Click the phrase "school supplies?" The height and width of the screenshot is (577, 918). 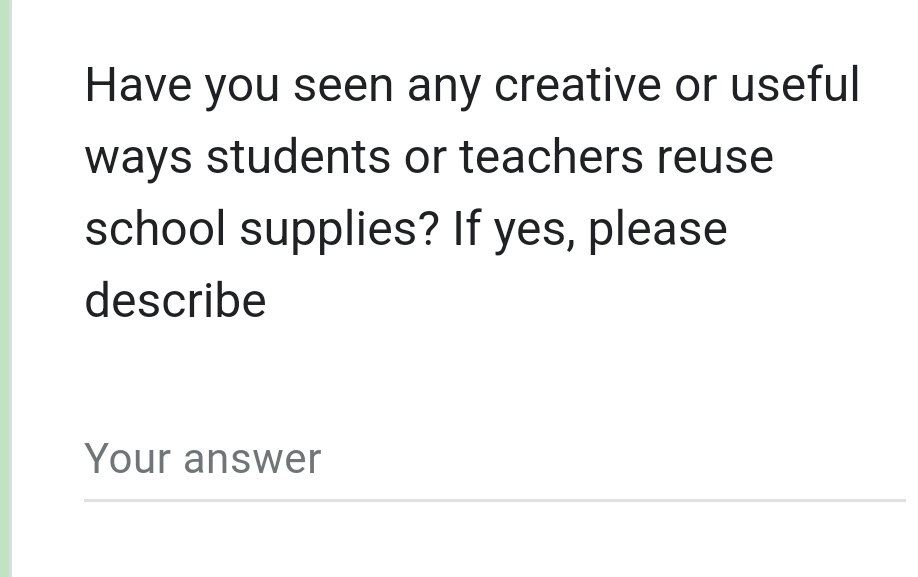click(x=261, y=229)
